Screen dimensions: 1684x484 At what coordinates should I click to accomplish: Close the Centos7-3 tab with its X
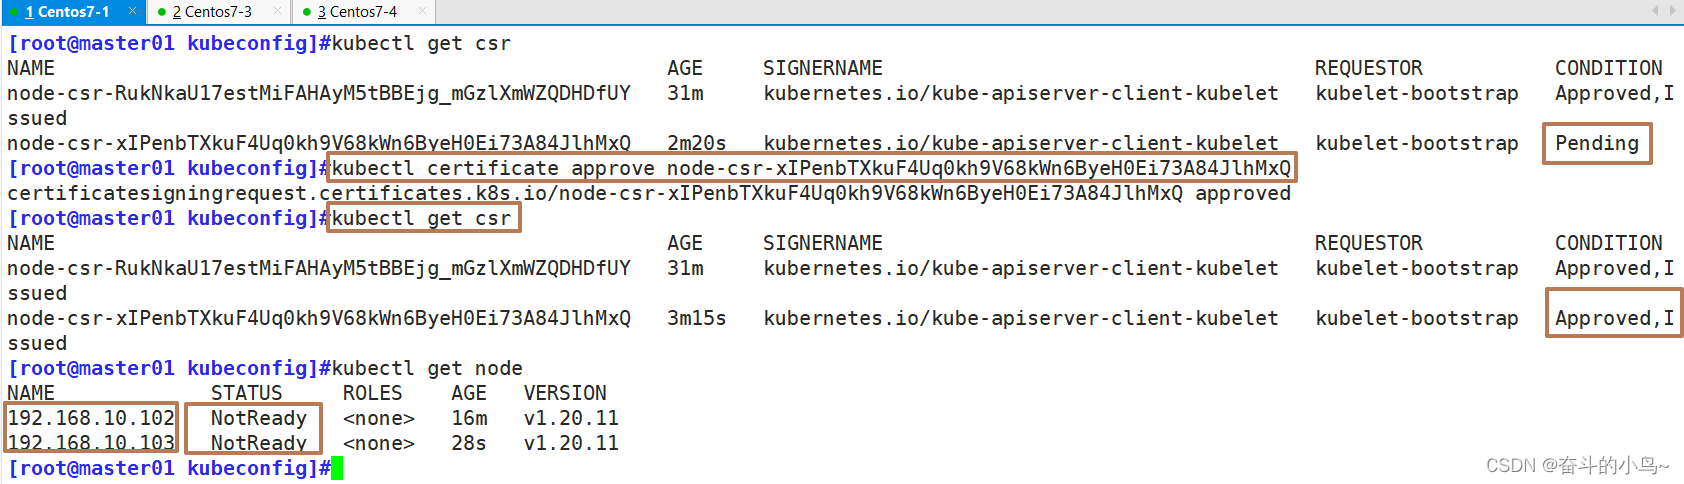[277, 11]
